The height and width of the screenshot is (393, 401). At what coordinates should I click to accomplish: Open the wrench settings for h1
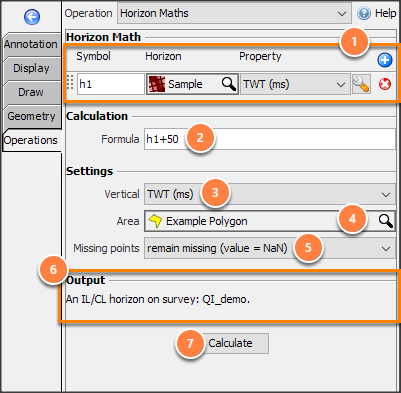tap(361, 84)
